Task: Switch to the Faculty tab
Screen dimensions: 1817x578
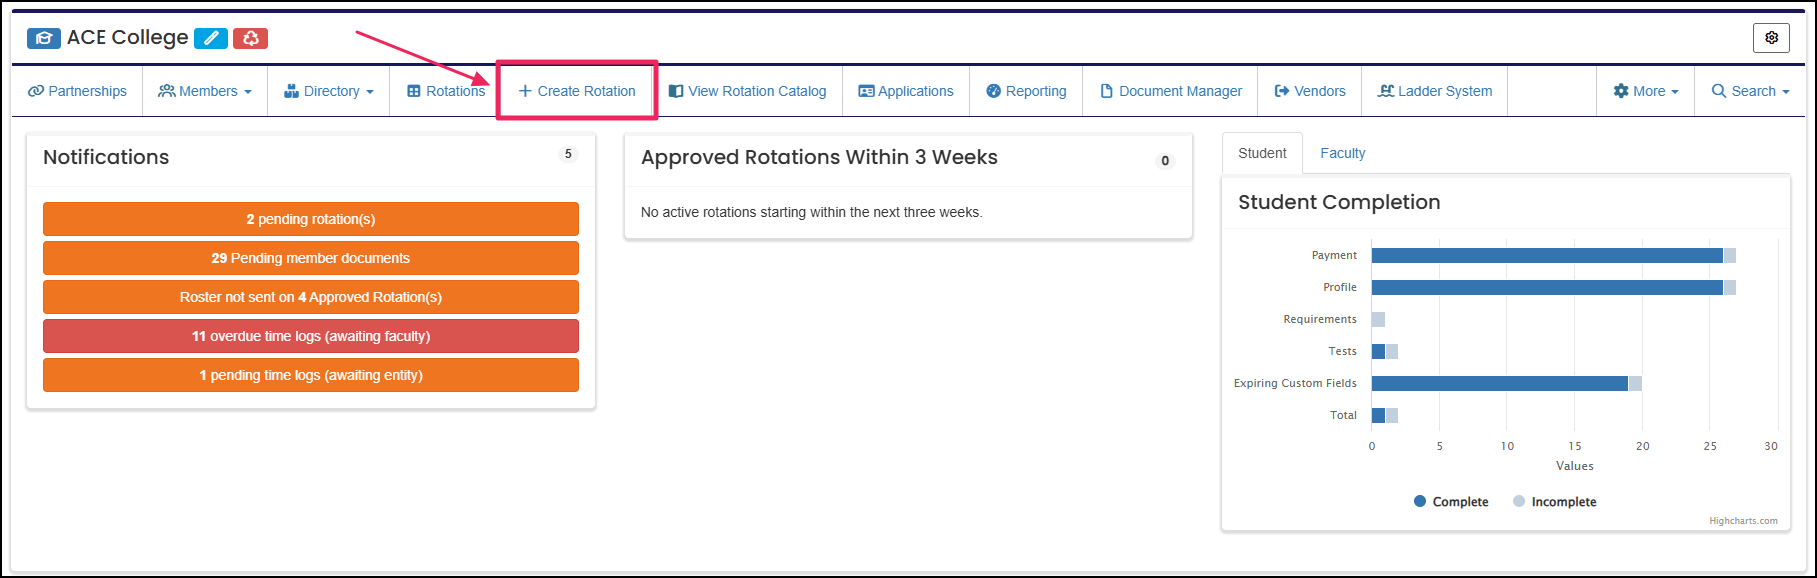Action: 1342,153
